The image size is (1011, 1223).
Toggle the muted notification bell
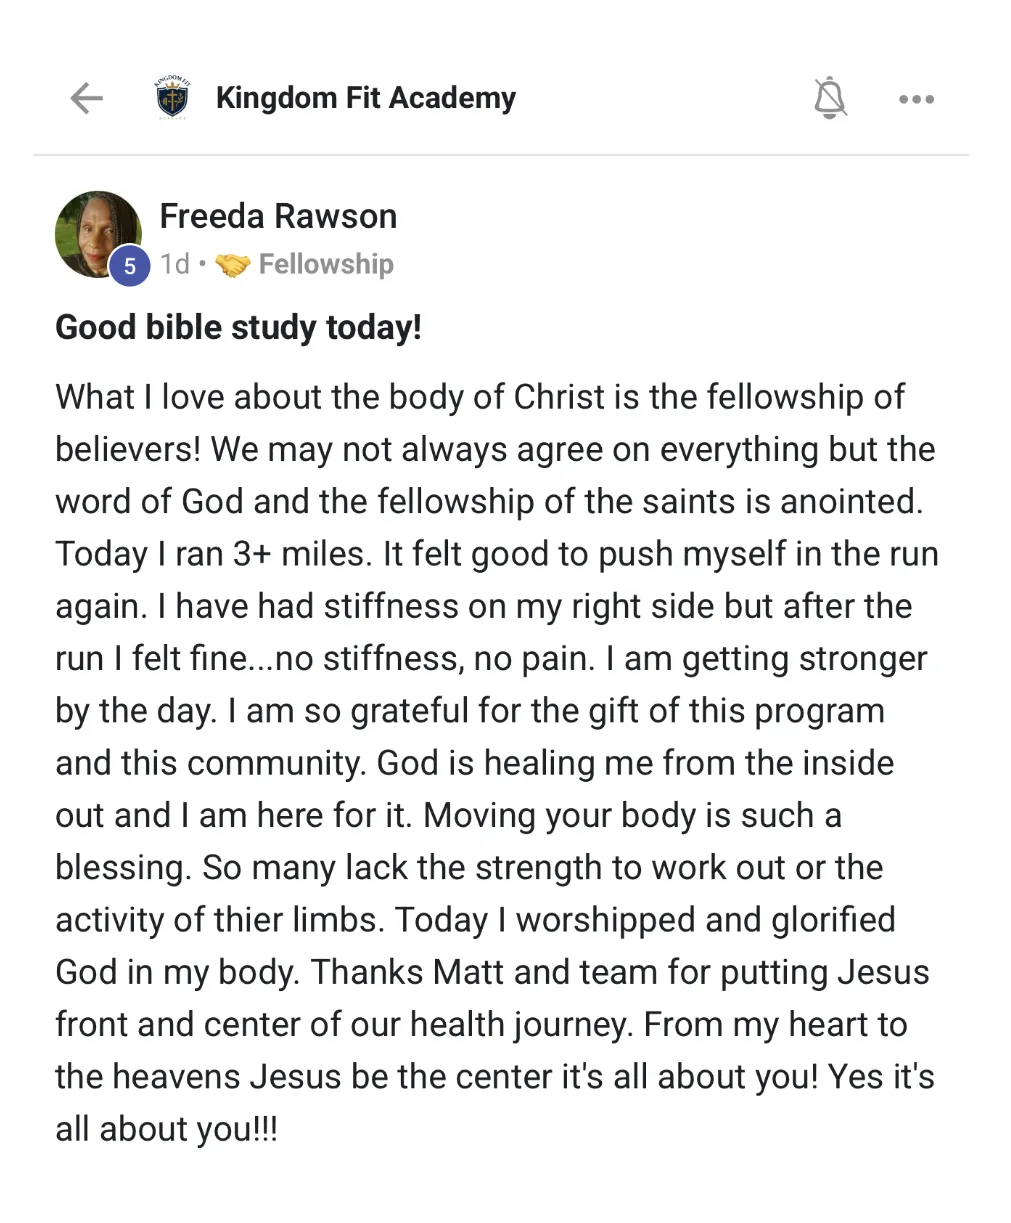click(x=829, y=98)
